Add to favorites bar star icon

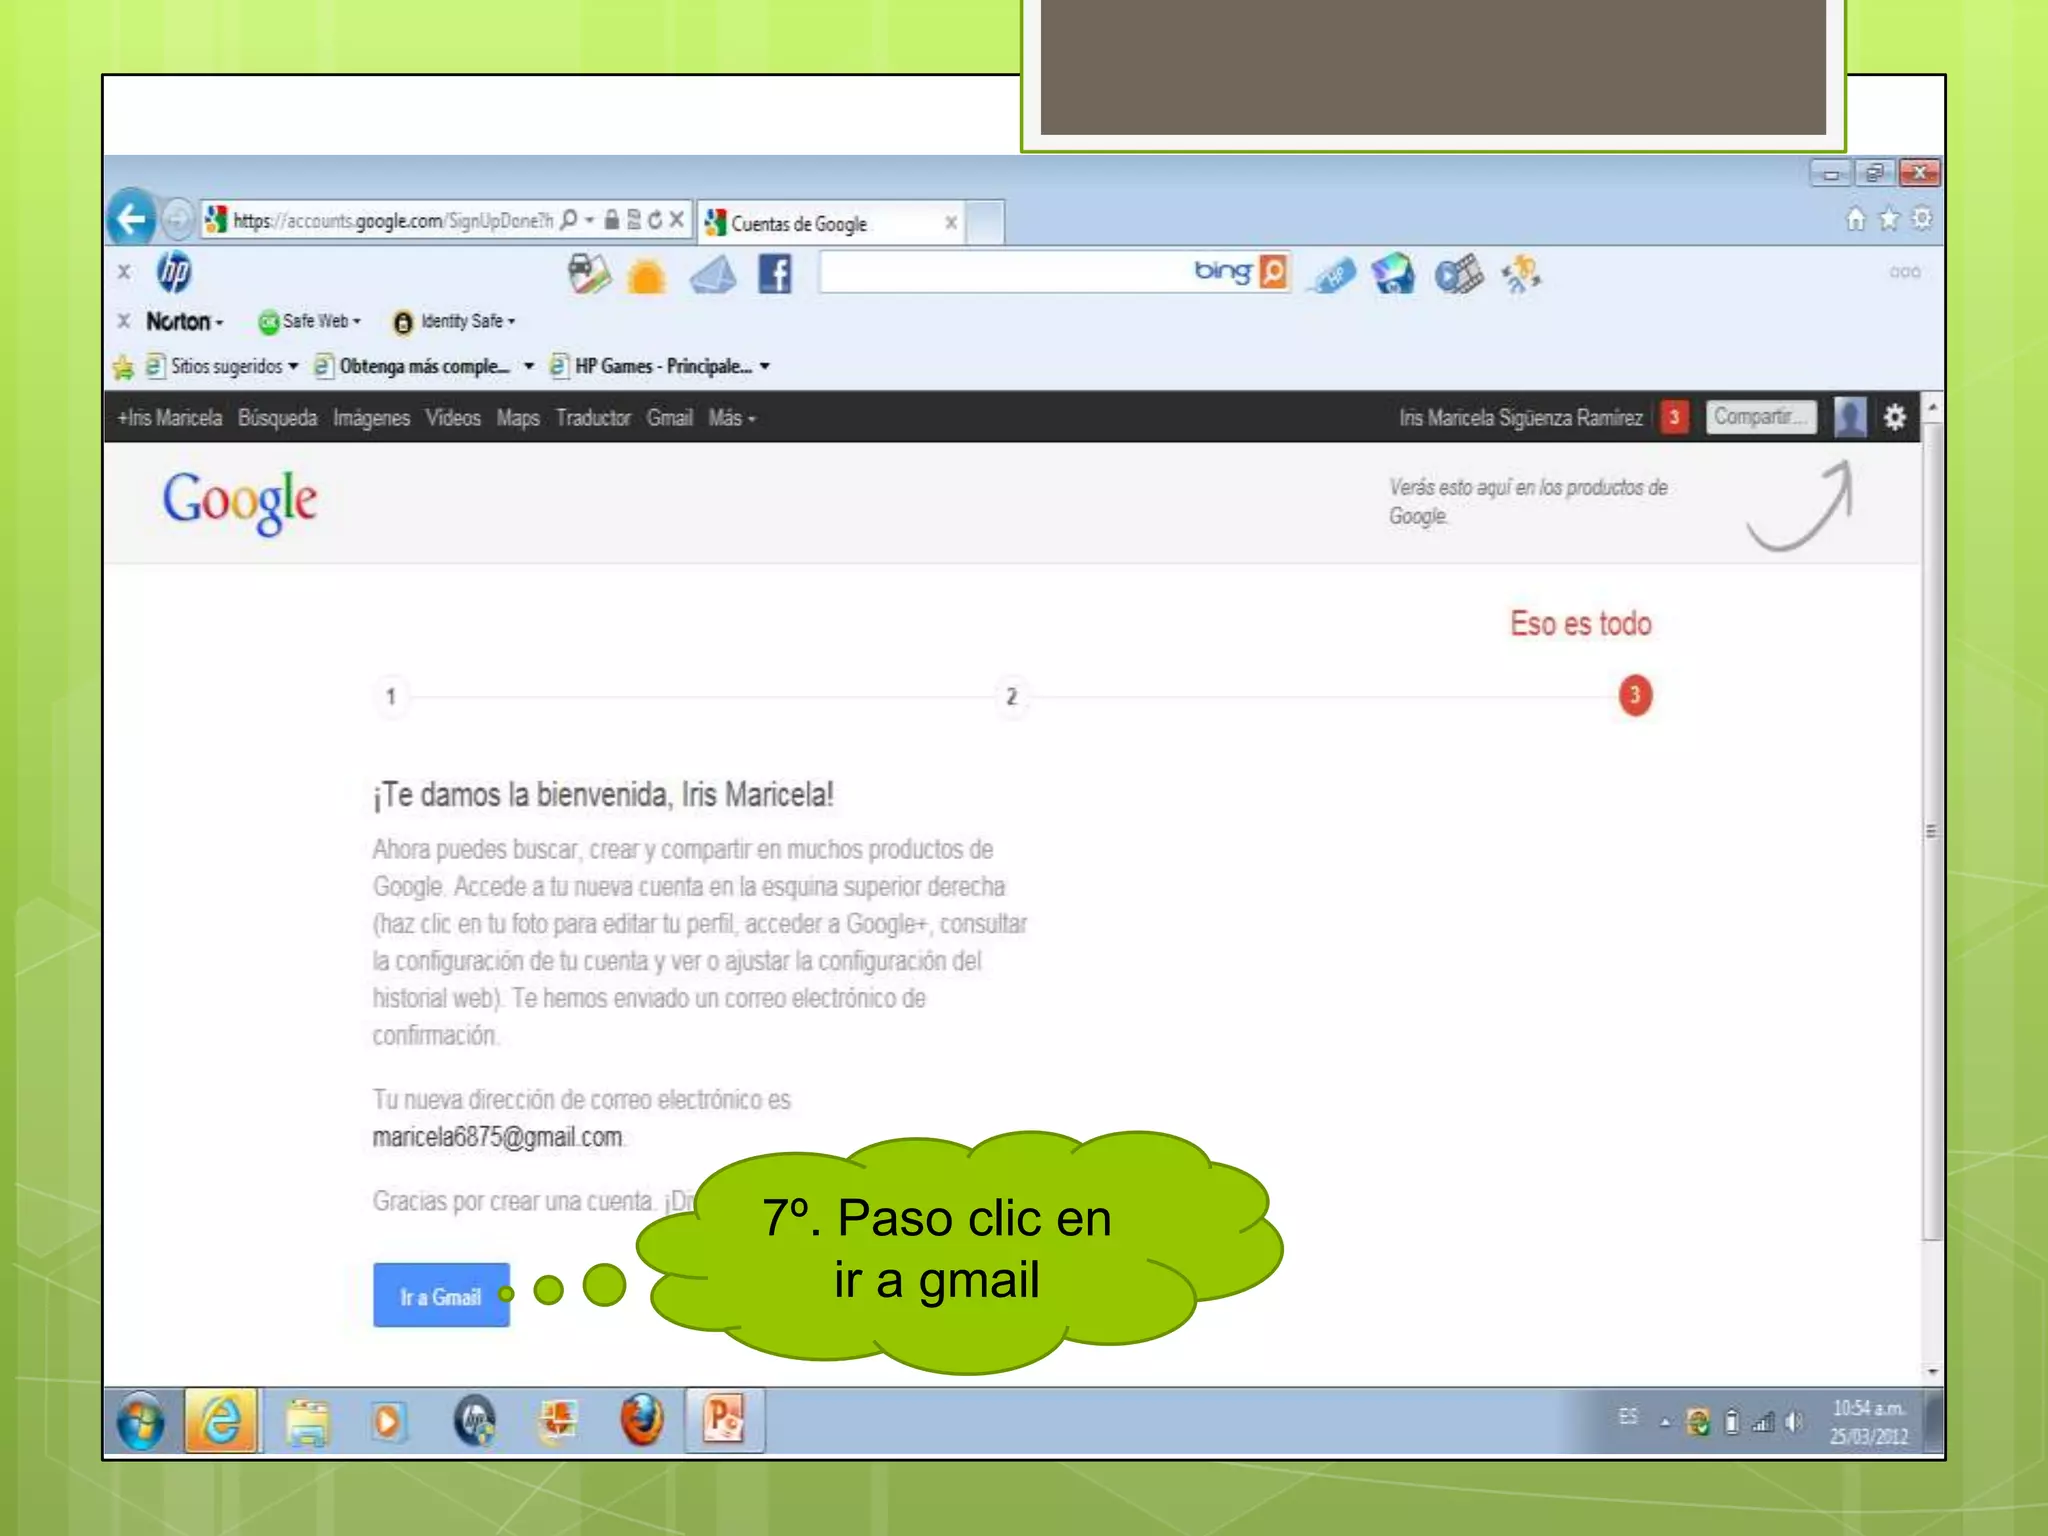pos(124,367)
